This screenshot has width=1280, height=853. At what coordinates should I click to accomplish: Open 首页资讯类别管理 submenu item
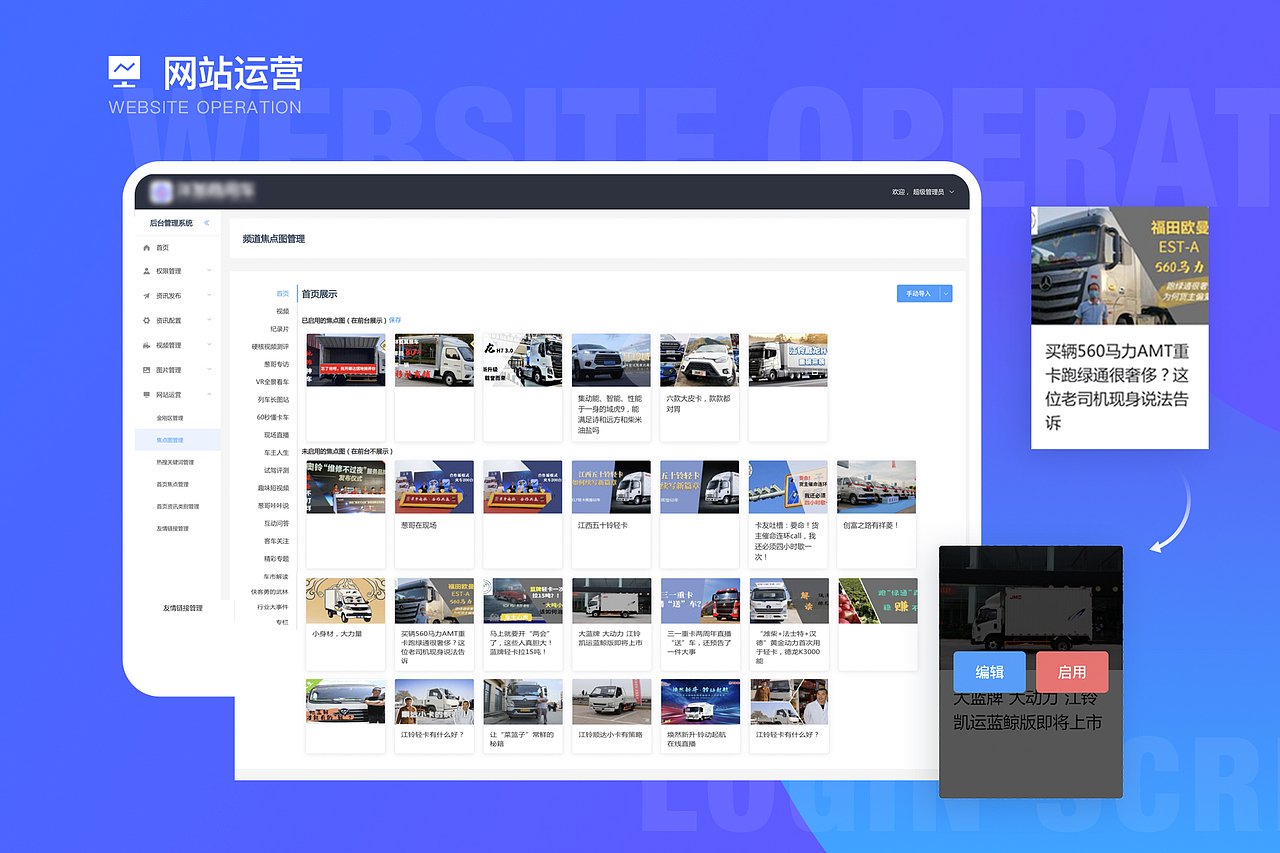tap(178, 506)
